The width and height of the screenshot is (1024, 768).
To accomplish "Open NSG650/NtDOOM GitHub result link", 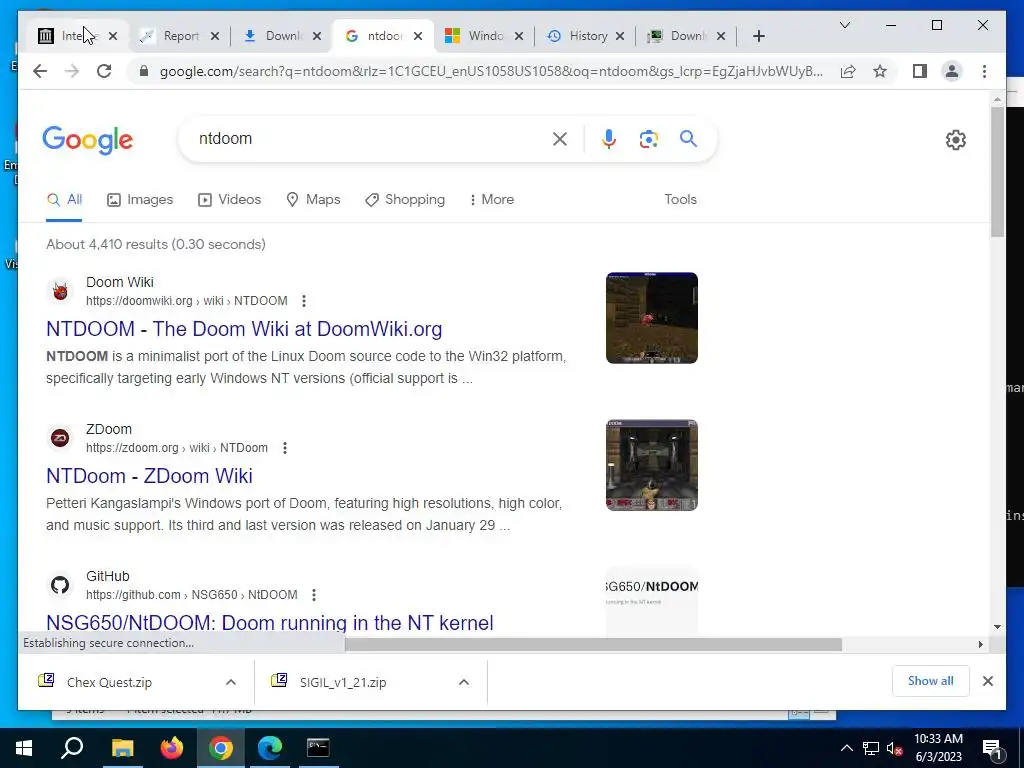I will (270, 622).
